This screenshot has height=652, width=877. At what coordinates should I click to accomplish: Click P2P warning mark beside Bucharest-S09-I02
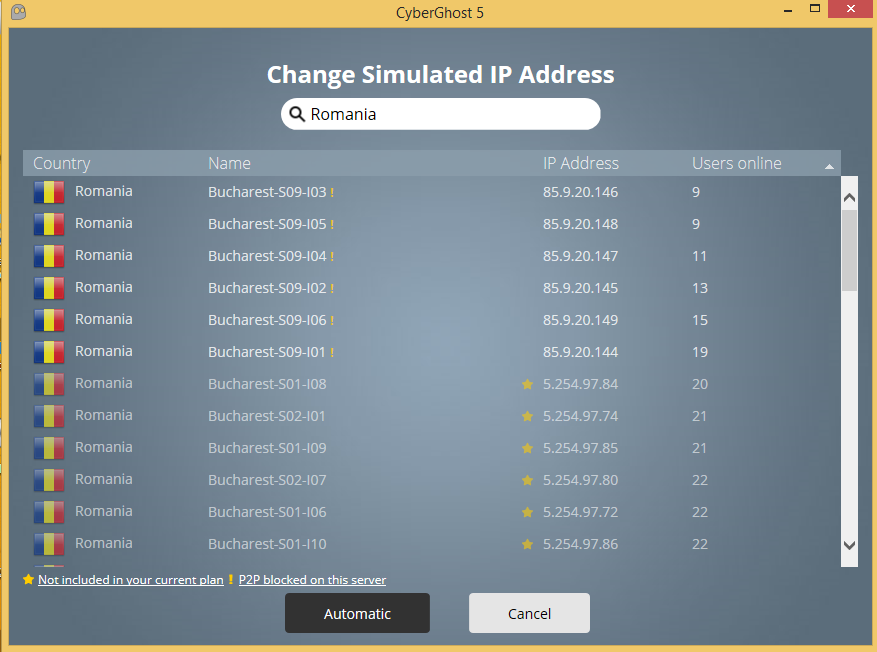click(x=332, y=288)
